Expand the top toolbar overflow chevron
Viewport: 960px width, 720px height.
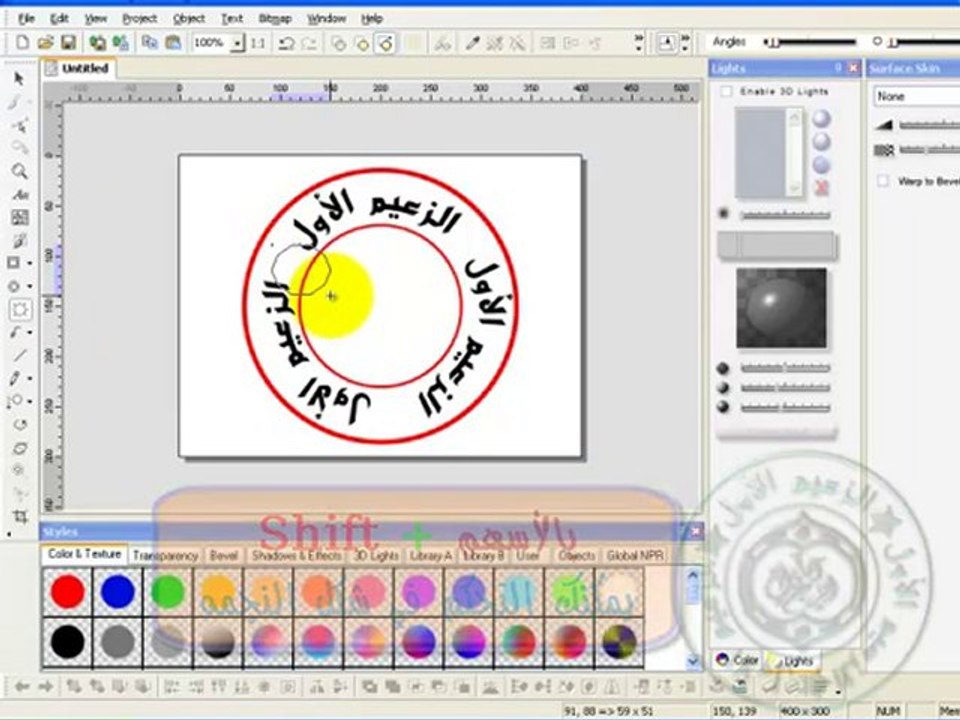tap(639, 42)
